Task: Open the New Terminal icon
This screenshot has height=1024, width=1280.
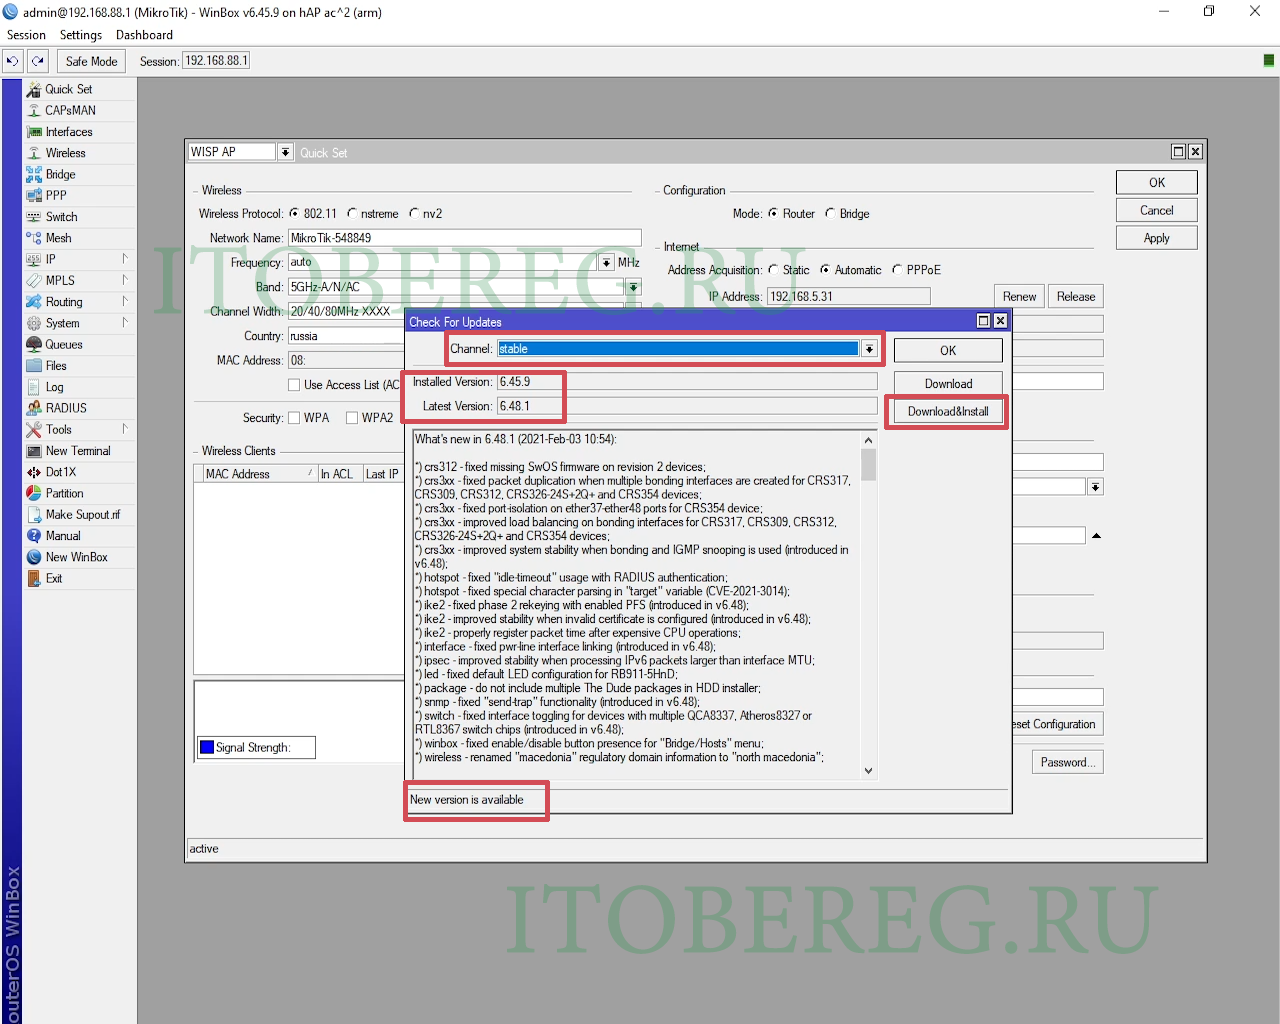Action: click(34, 451)
